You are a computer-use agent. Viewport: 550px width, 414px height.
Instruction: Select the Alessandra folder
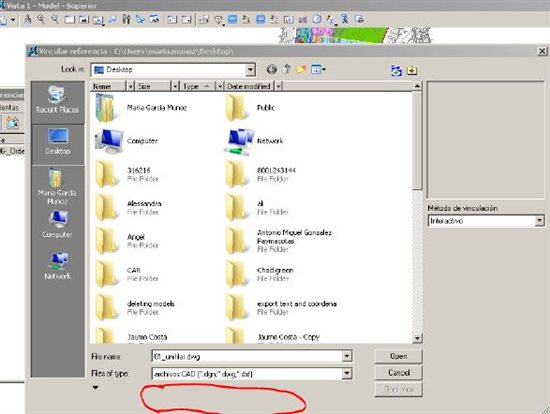pos(128,208)
